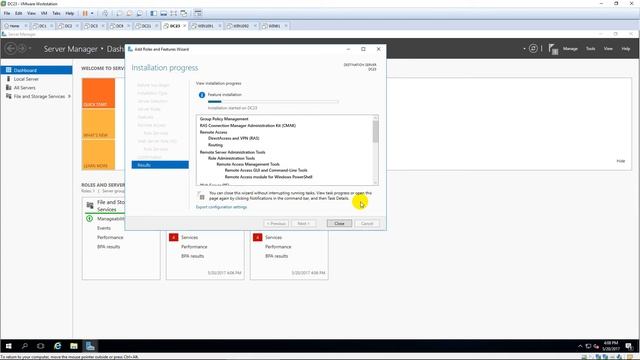Select Dashboard in the Server Manager sidebar

click(x=36, y=70)
